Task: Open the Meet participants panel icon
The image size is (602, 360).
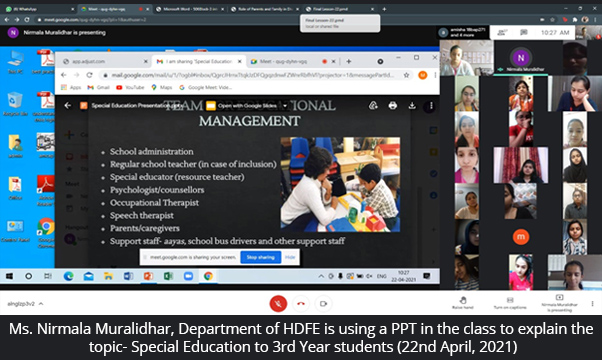Action: (x=502, y=33)
